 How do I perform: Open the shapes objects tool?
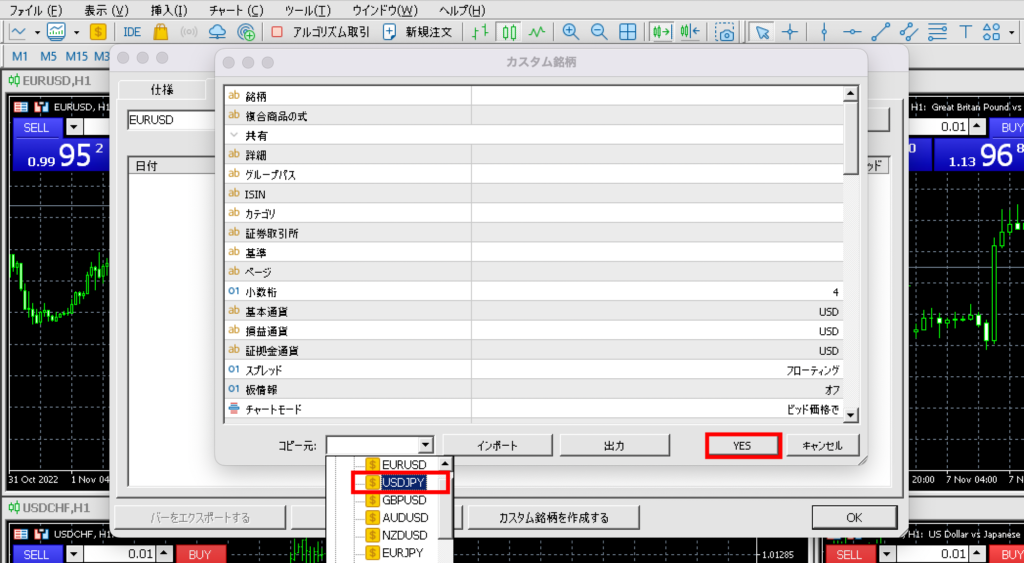(991, 31)
